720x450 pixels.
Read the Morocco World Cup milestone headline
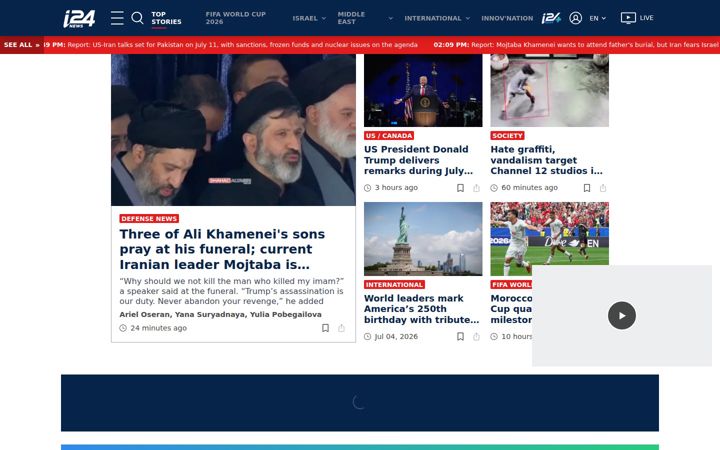(511, 309)
